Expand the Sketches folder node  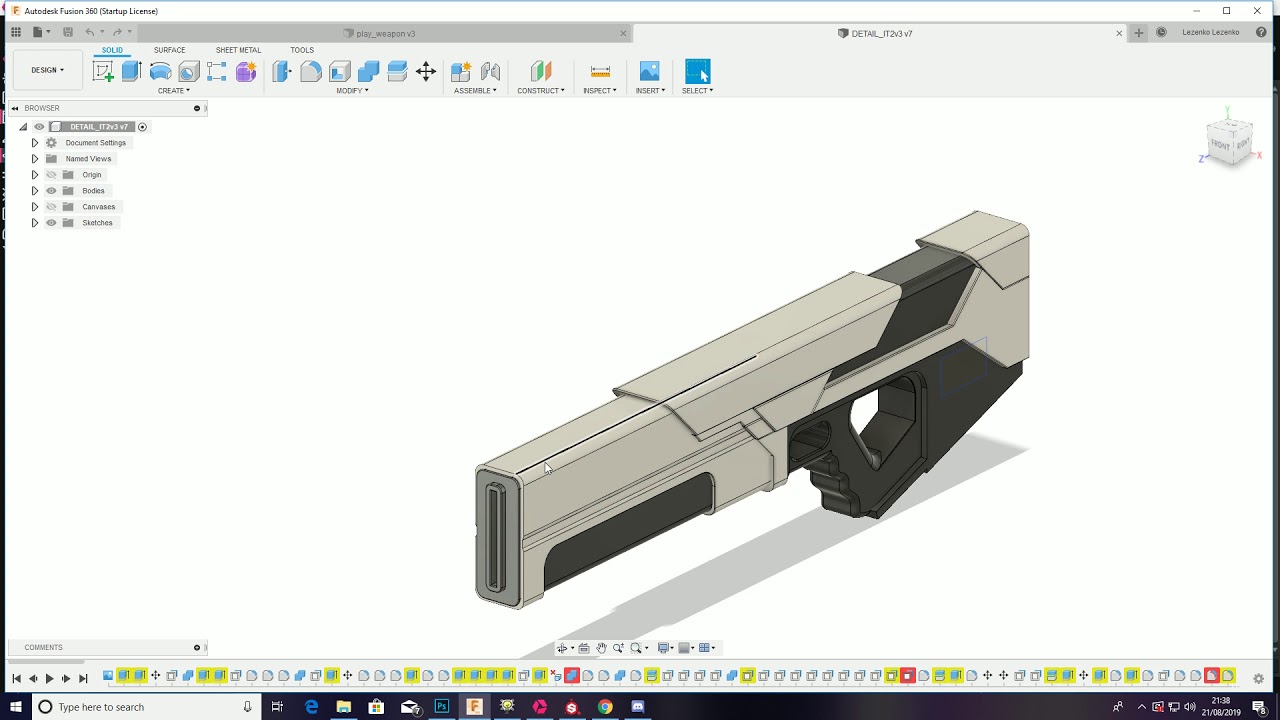tap(35, 223)
